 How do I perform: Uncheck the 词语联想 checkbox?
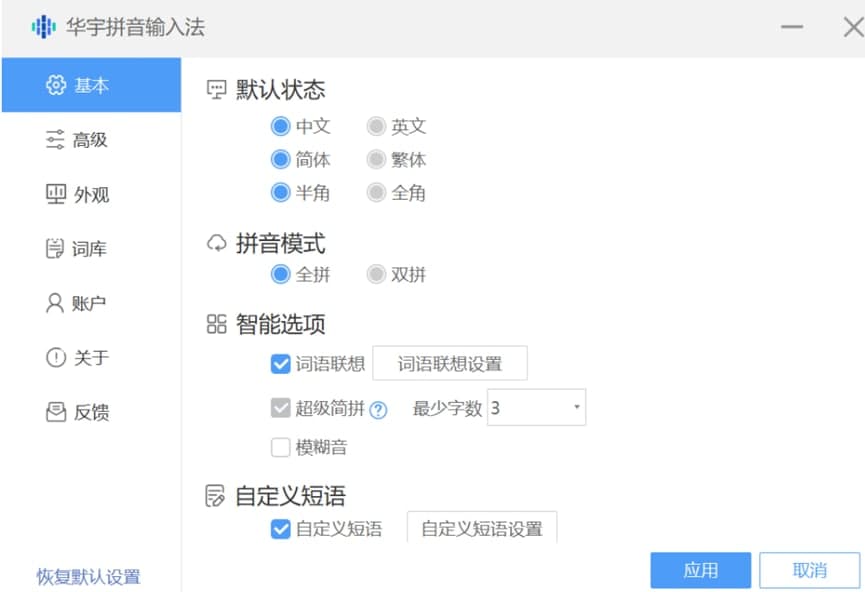click(x=281, y=364)
